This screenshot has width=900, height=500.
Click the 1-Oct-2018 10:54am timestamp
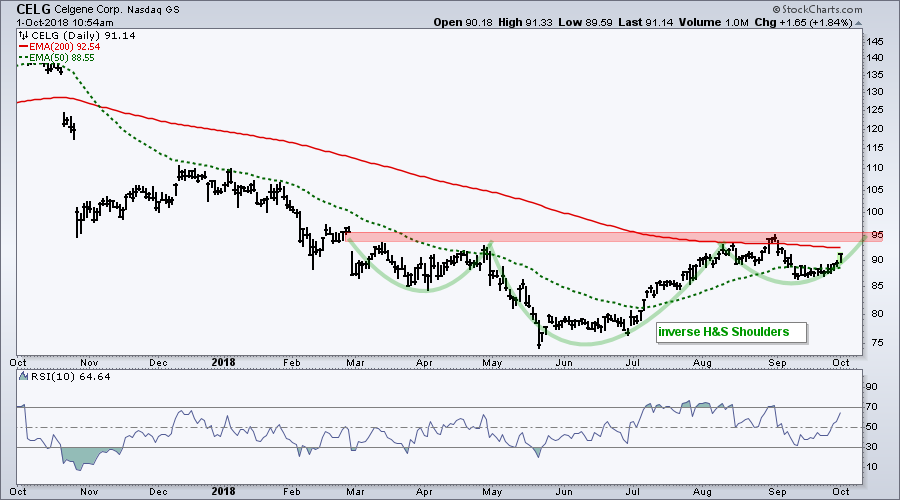pos(65,23)
